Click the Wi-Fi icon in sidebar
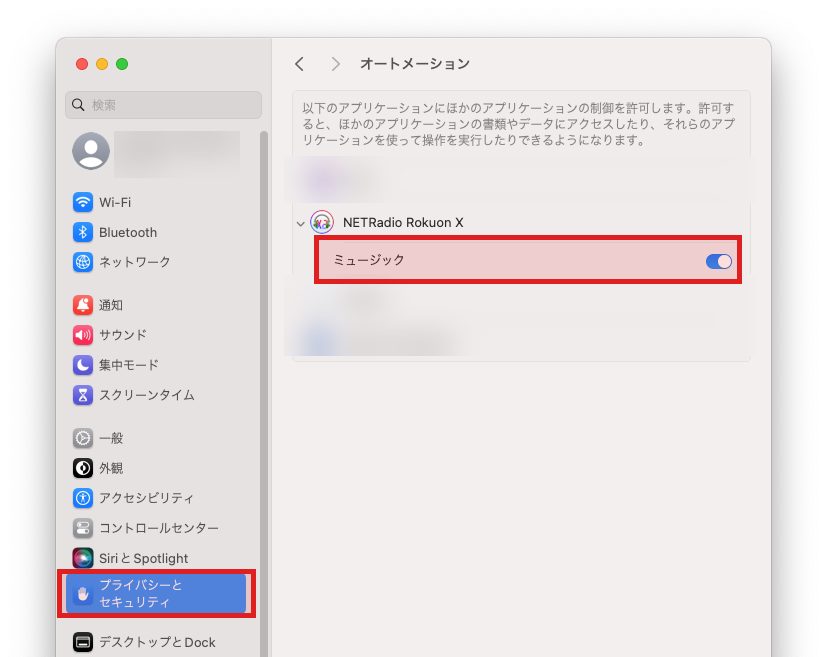827x657 pixels. point(83,202)
